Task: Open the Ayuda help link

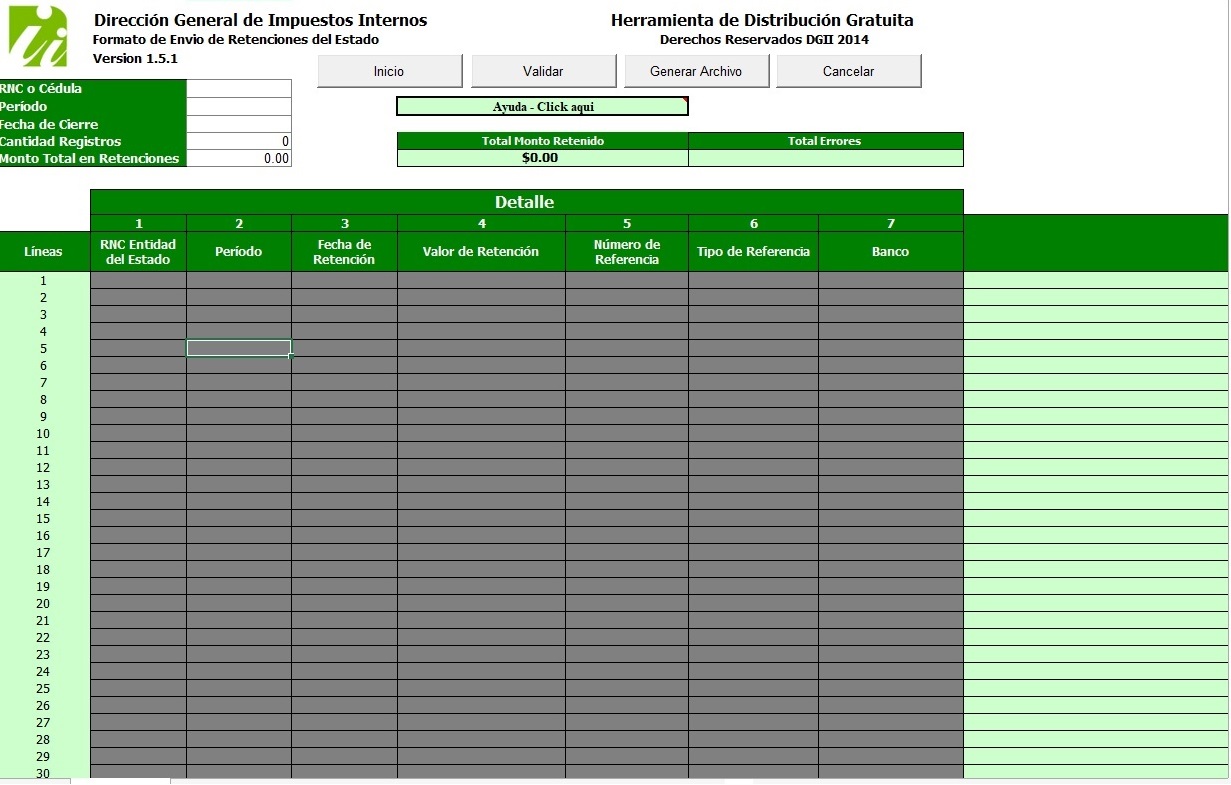Action: (542, 106)
